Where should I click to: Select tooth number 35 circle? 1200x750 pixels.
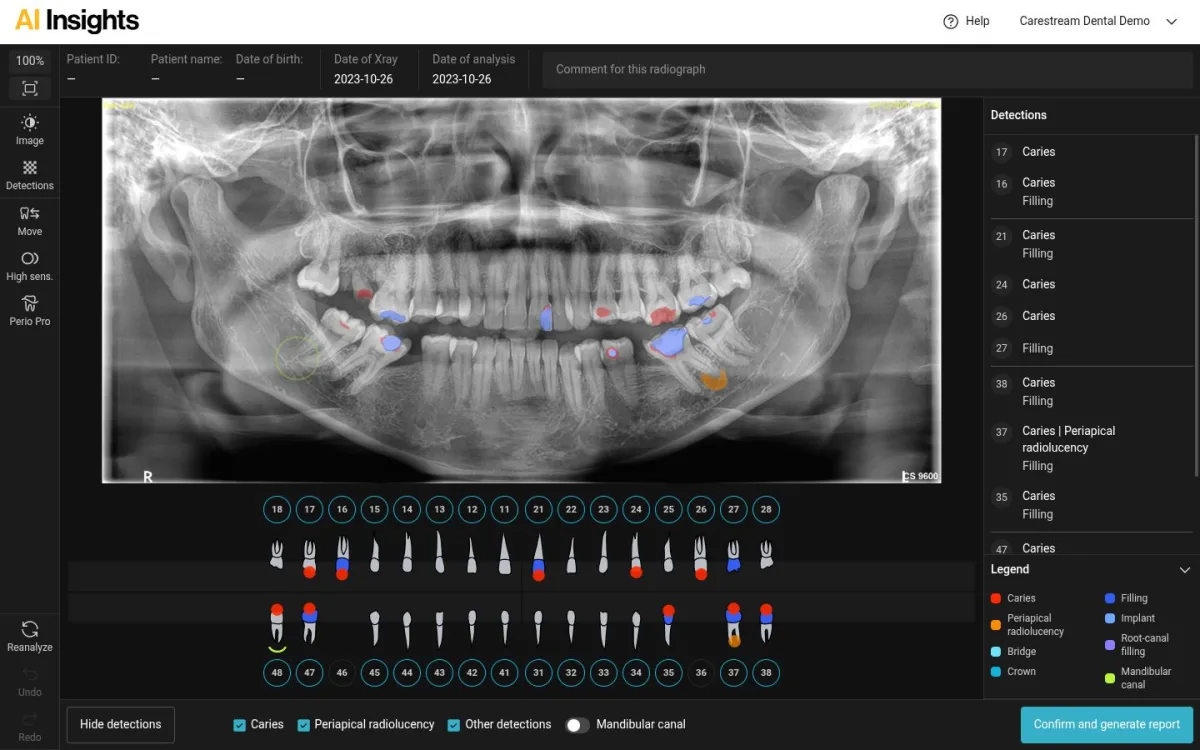point(668,673)
